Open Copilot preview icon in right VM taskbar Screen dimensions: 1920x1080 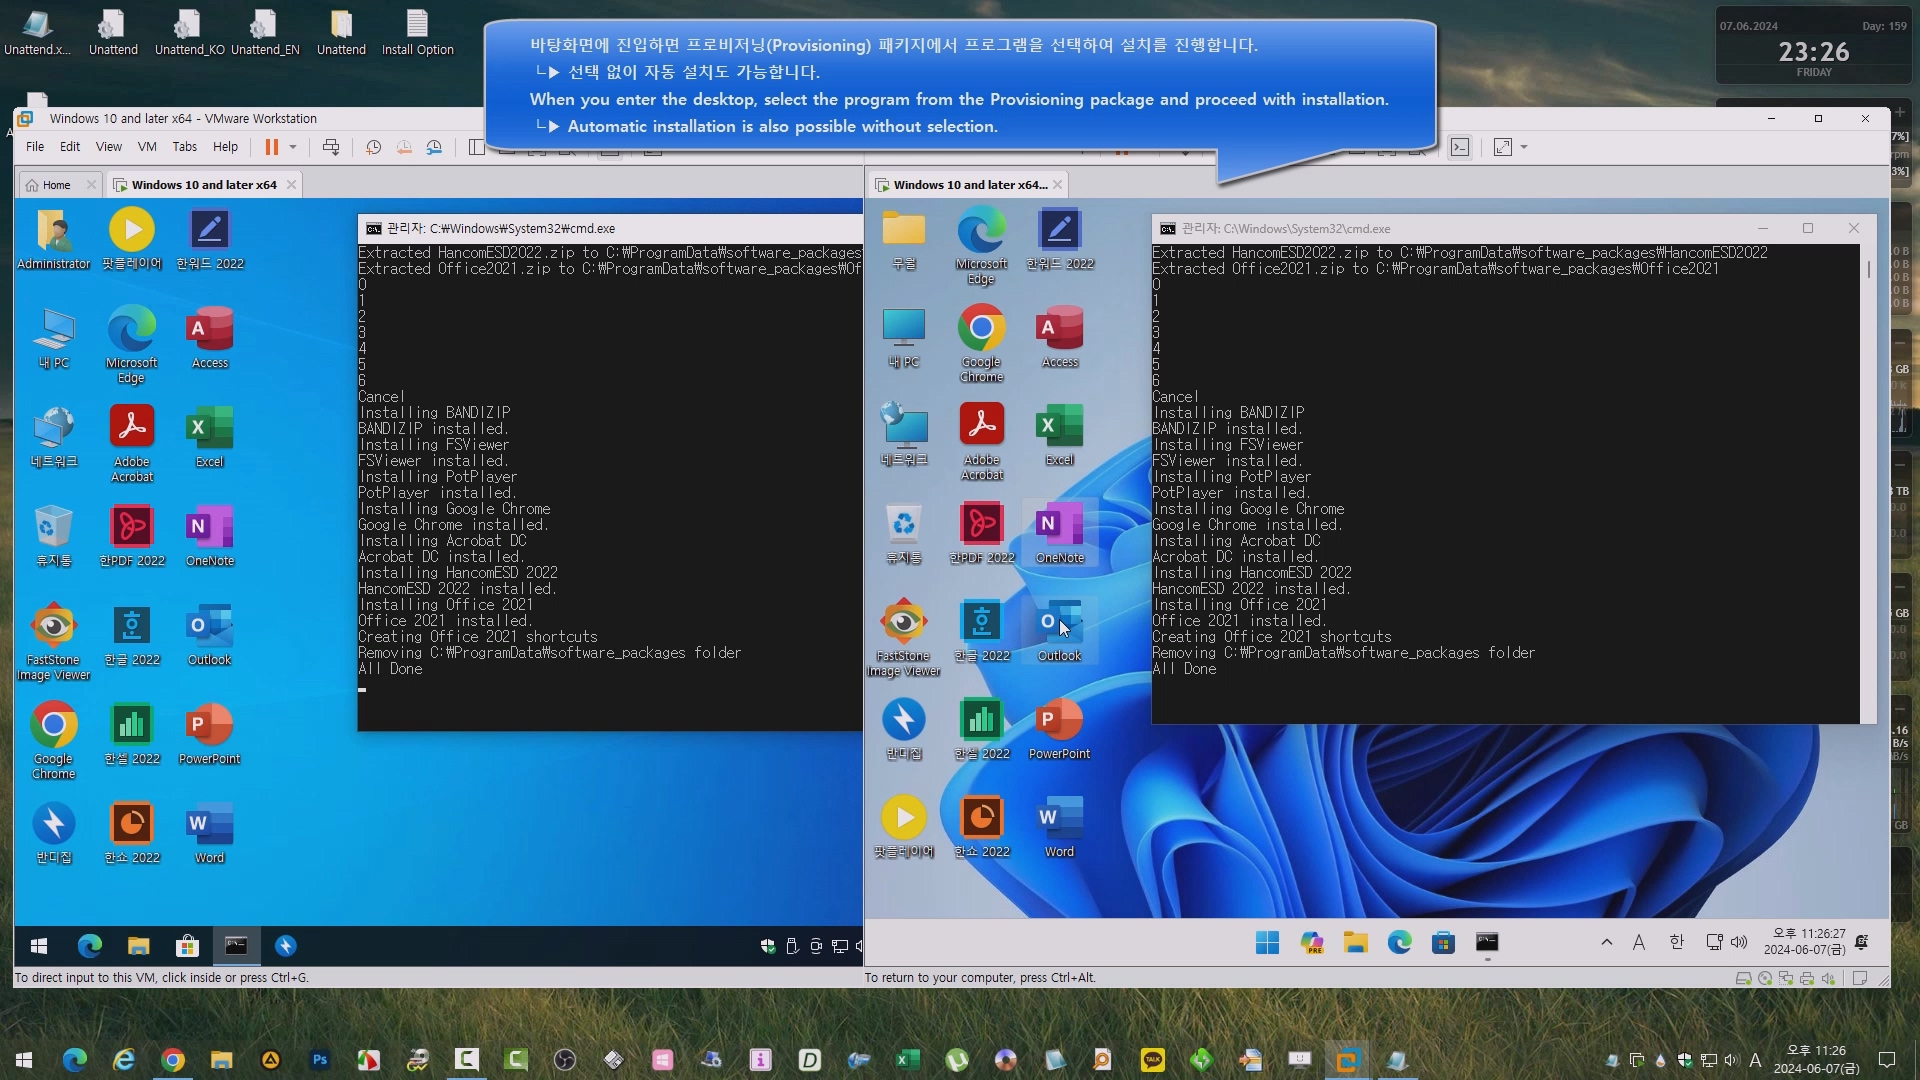pos(1312,943)
